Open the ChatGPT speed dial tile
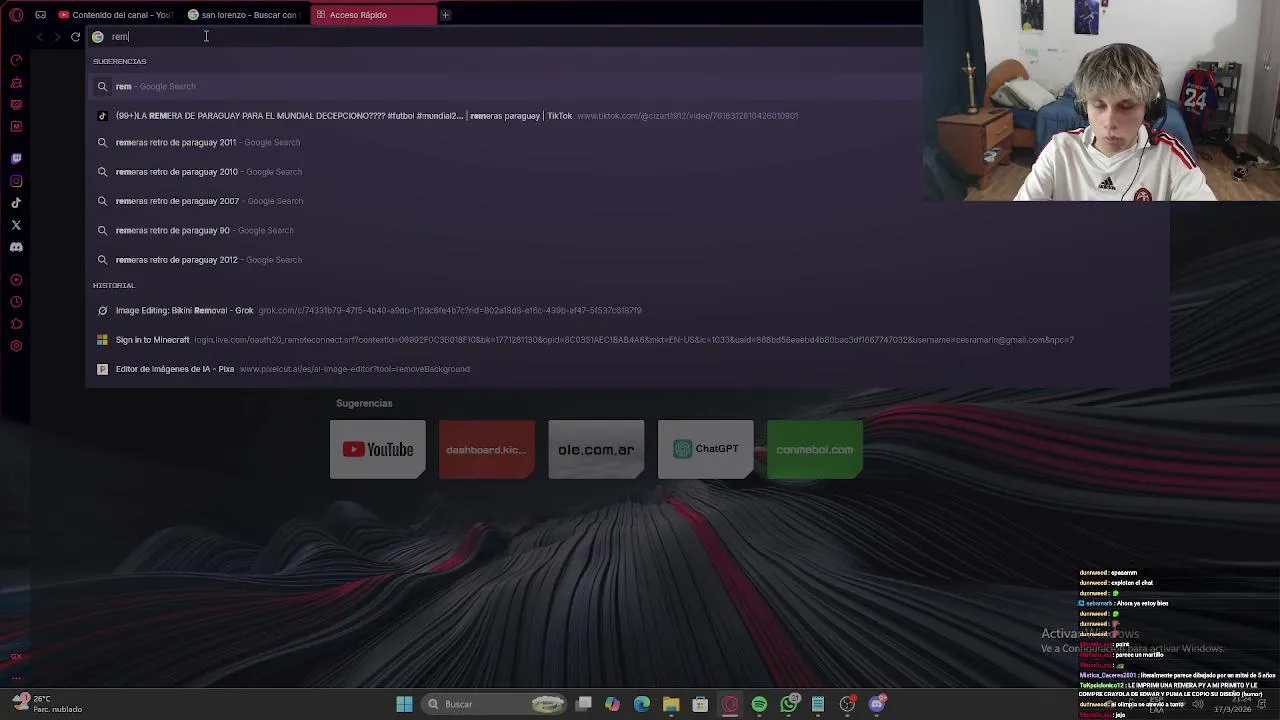Screen dimensions: 1280x720 (706, 449)
